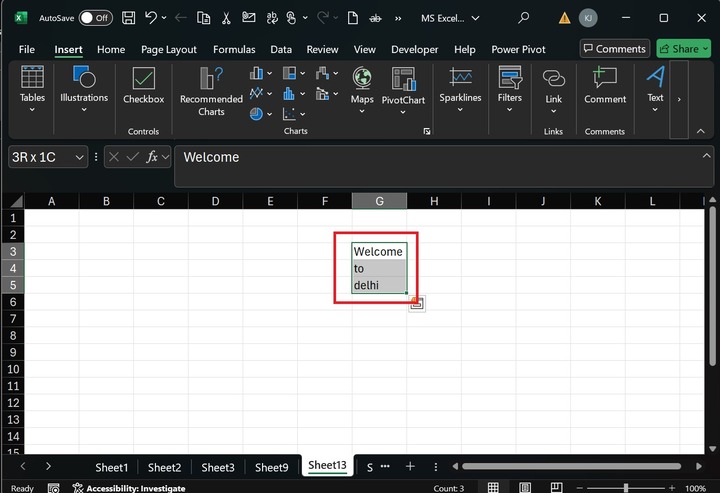
Task: Open the Name Box dropdown arrow
Action: coord(80,157)
